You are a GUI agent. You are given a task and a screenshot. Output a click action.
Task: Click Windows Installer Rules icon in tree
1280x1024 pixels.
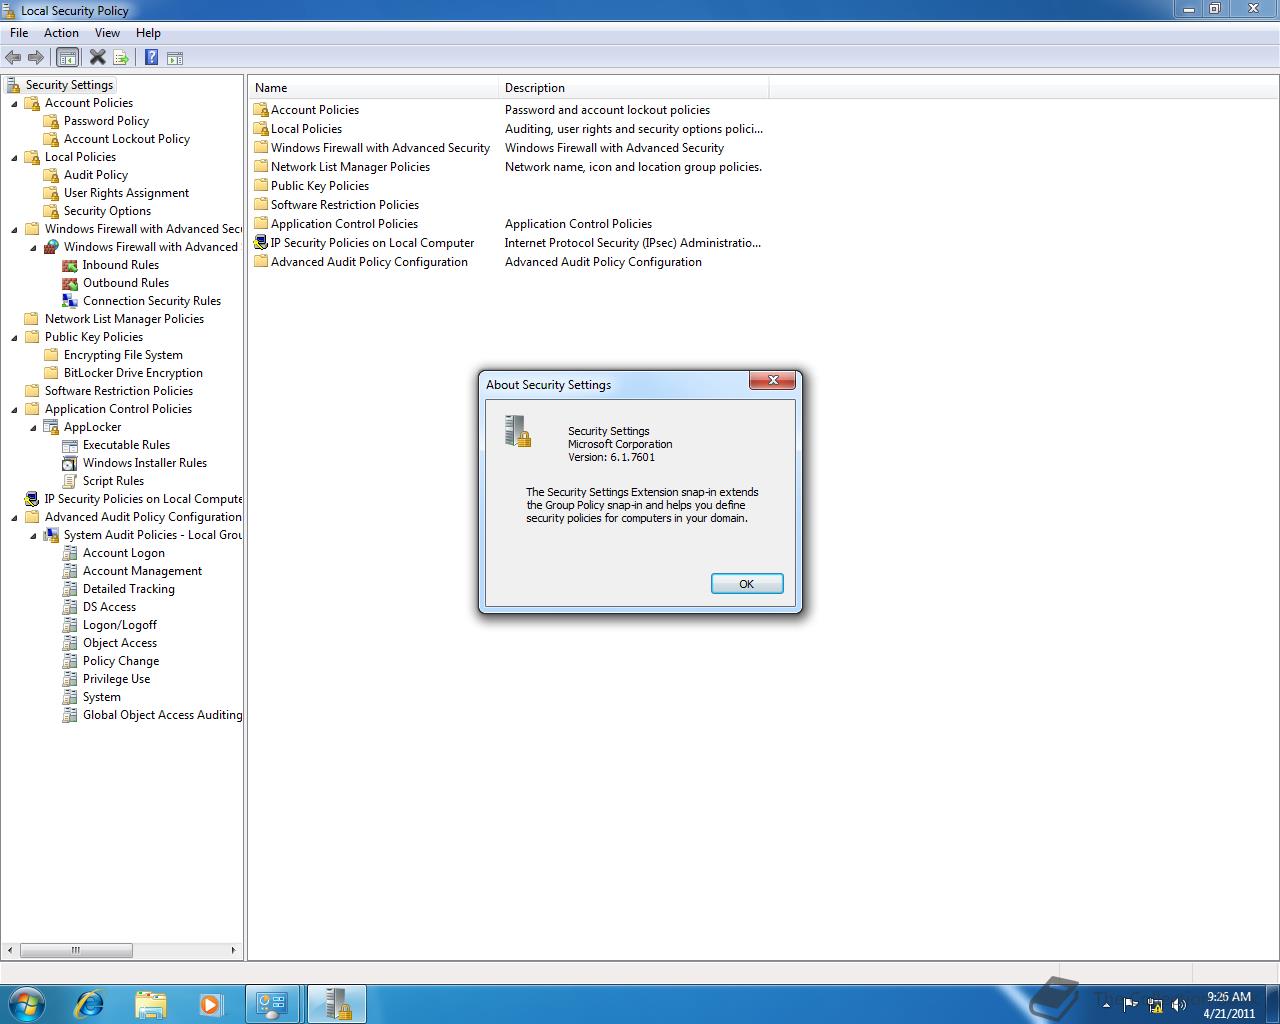coord(70,463)
